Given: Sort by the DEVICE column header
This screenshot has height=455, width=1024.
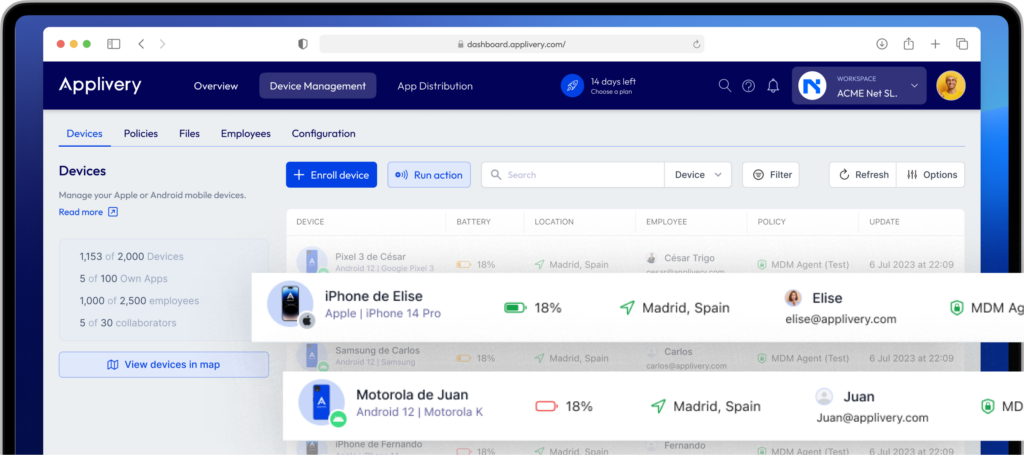Looking at the screenshot, I should 310,222.
